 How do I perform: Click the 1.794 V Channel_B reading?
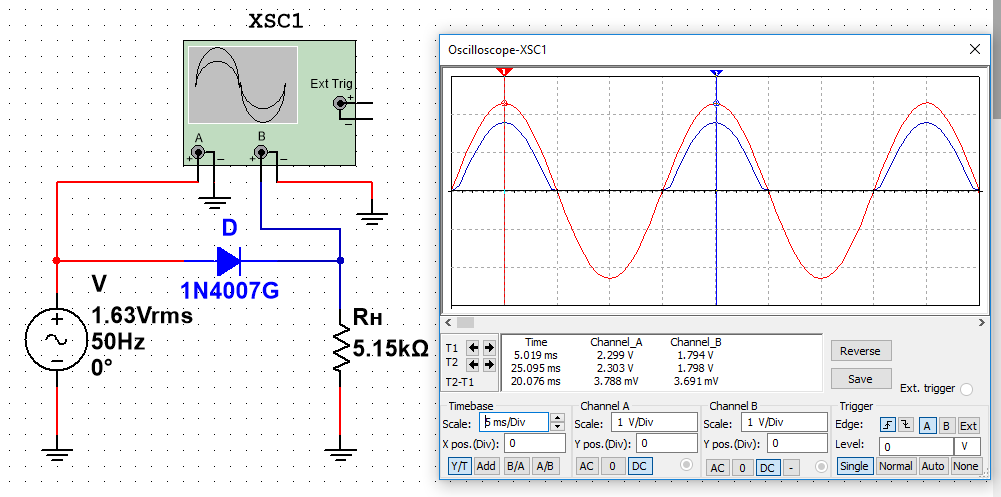click(x=696, y=354)
